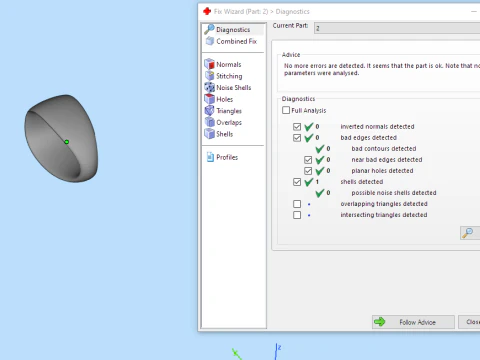Click 'bad edges detected' label text
Image resolution: width=480 pixels, height=360 pixels.
pos(368,138)
